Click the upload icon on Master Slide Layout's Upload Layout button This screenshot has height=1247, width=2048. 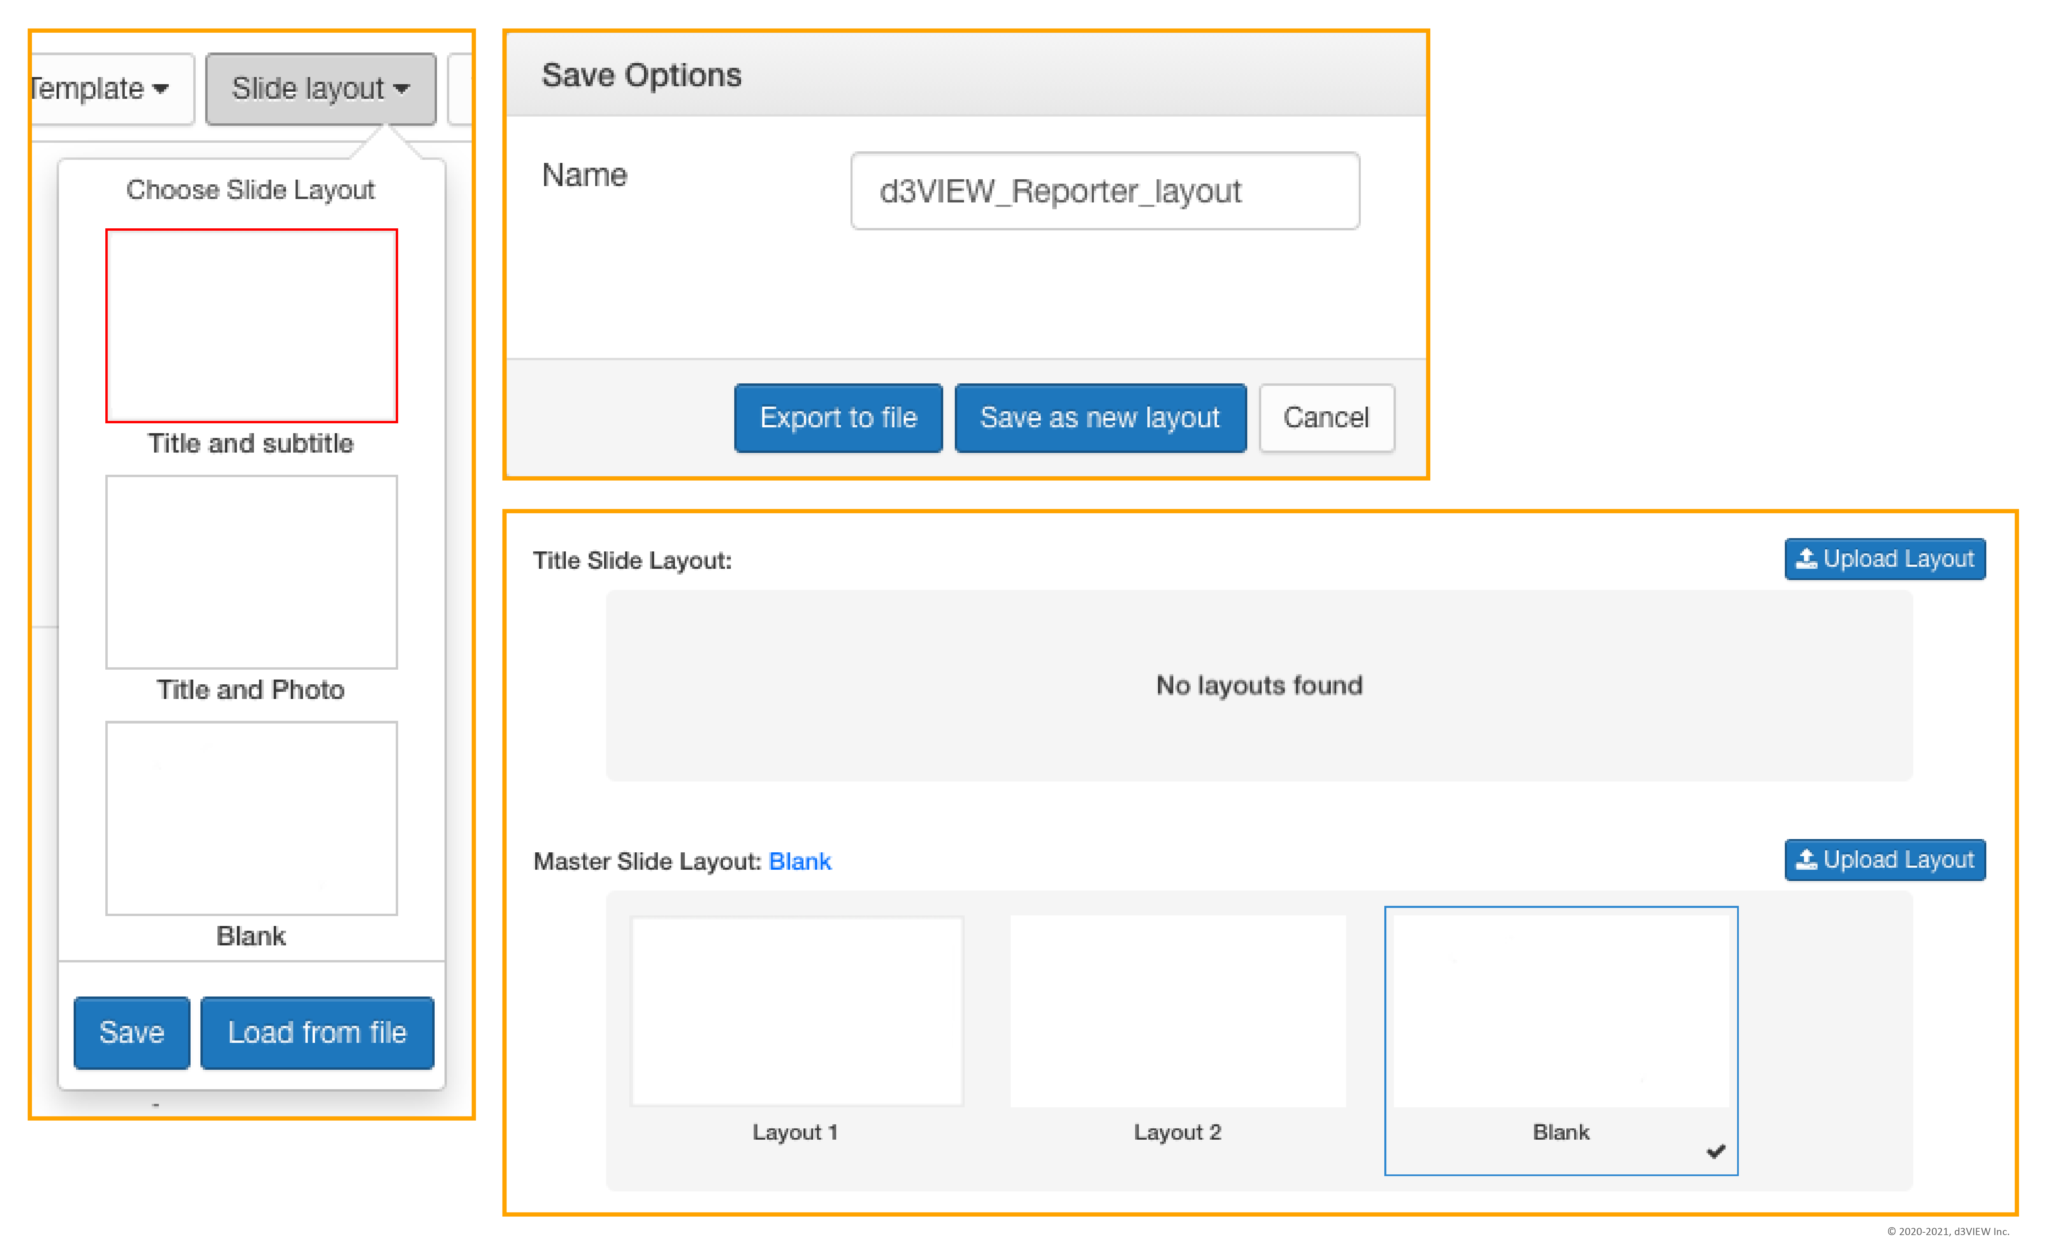1806,860
